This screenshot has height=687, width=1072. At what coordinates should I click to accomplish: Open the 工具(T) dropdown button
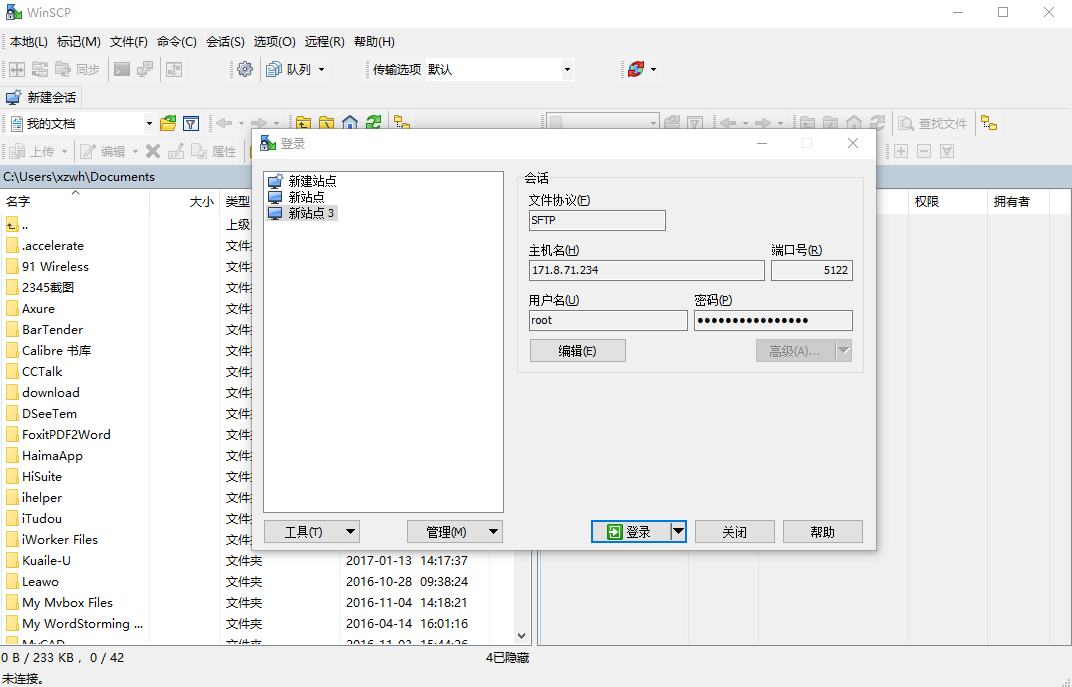[312, 532]
